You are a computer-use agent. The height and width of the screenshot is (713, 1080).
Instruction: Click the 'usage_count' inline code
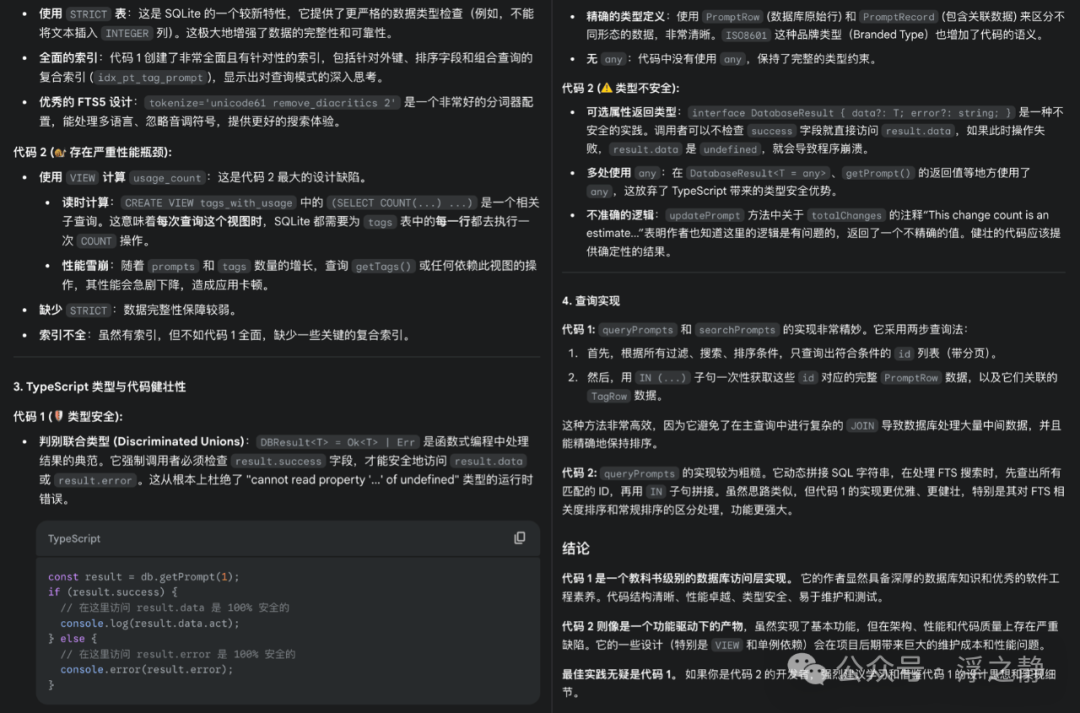(167, 178)
